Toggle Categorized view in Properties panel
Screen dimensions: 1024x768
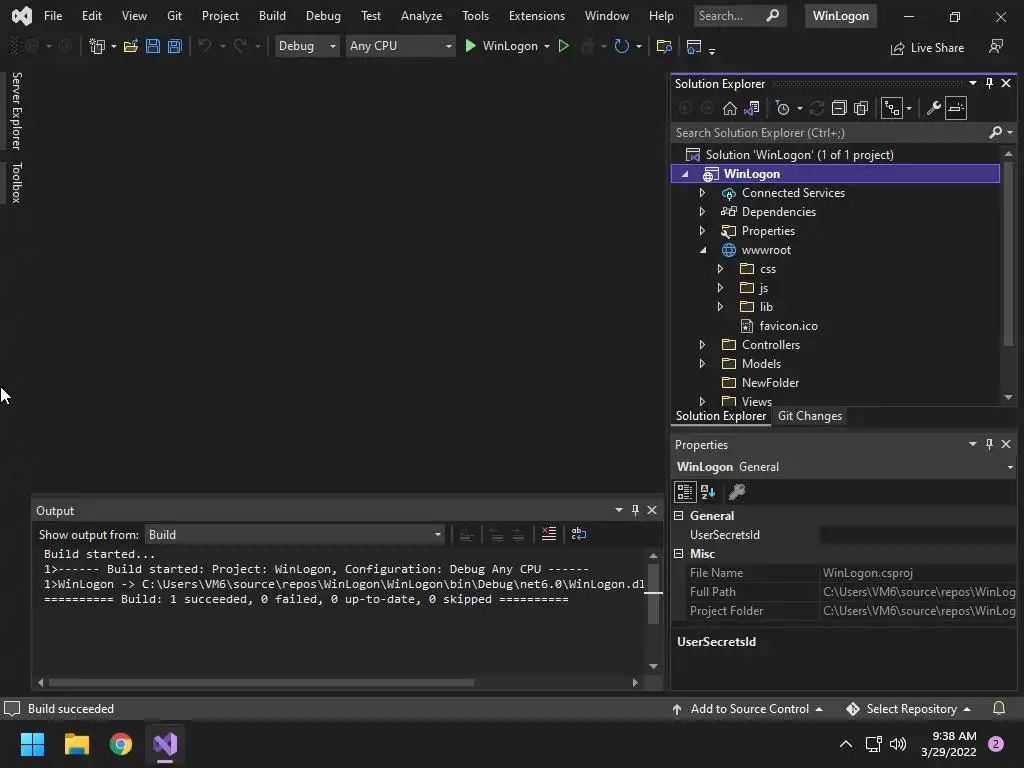click(684, 491)
